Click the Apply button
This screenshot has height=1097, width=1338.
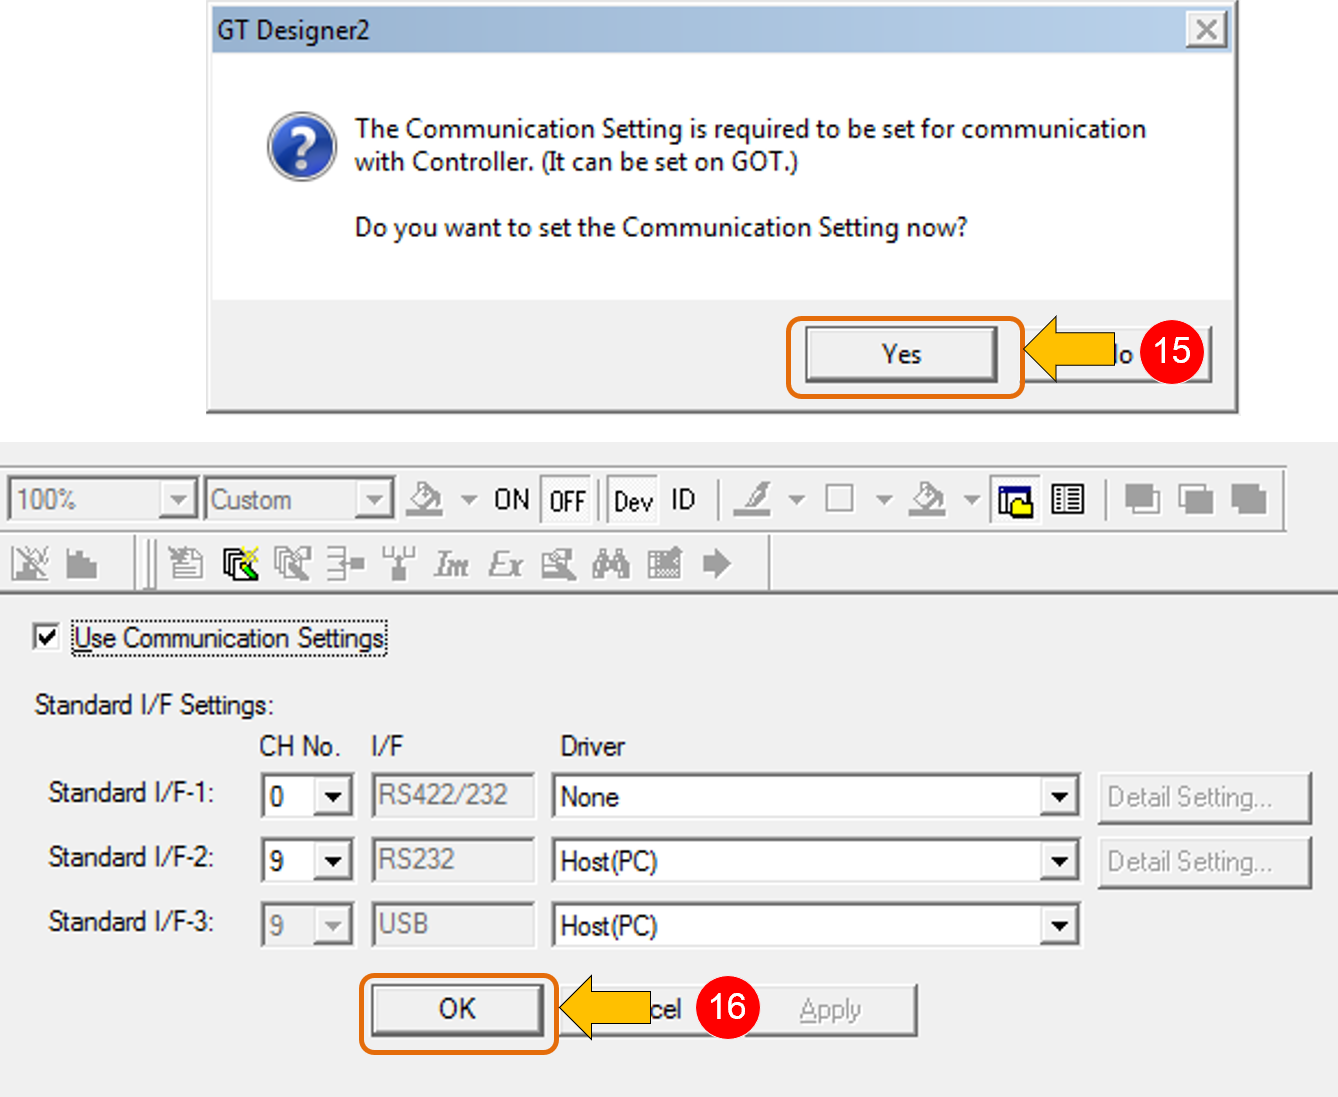tap(830, 1010)
